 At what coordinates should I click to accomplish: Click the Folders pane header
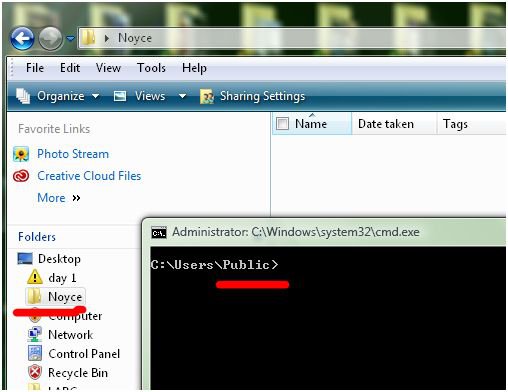(x=37, y=237)
